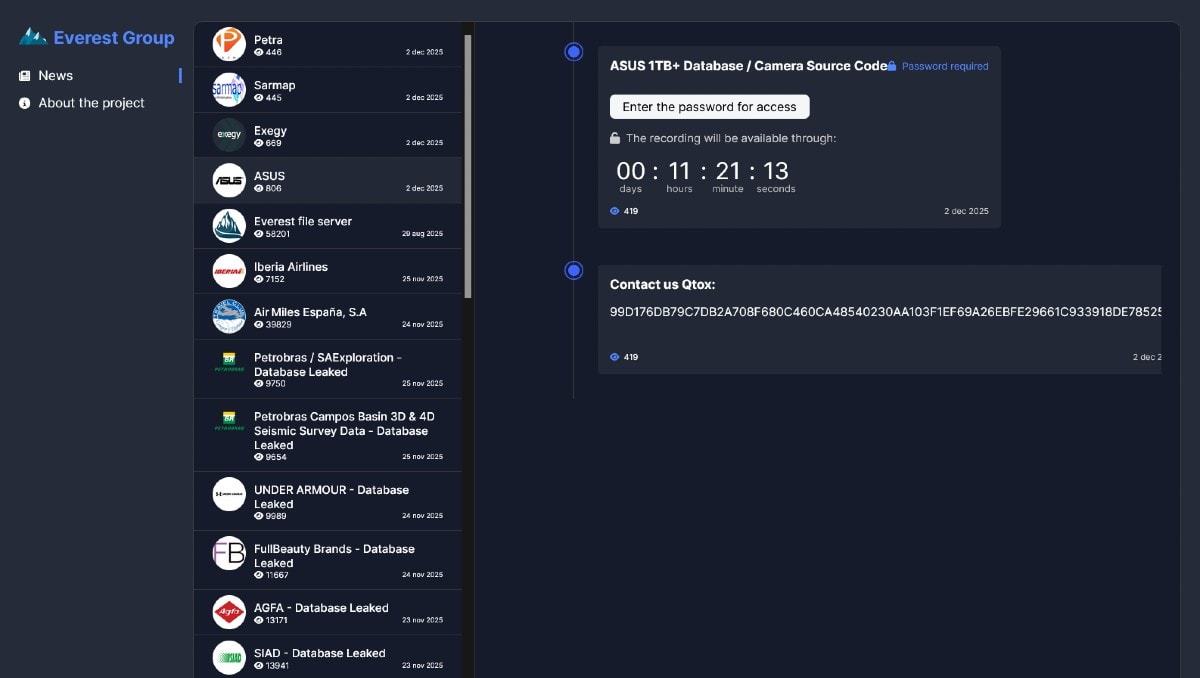The width and height of the screenshot is (1200, 678).
Task: Click the 39829 view count for Air Miles
Action: 278,324
